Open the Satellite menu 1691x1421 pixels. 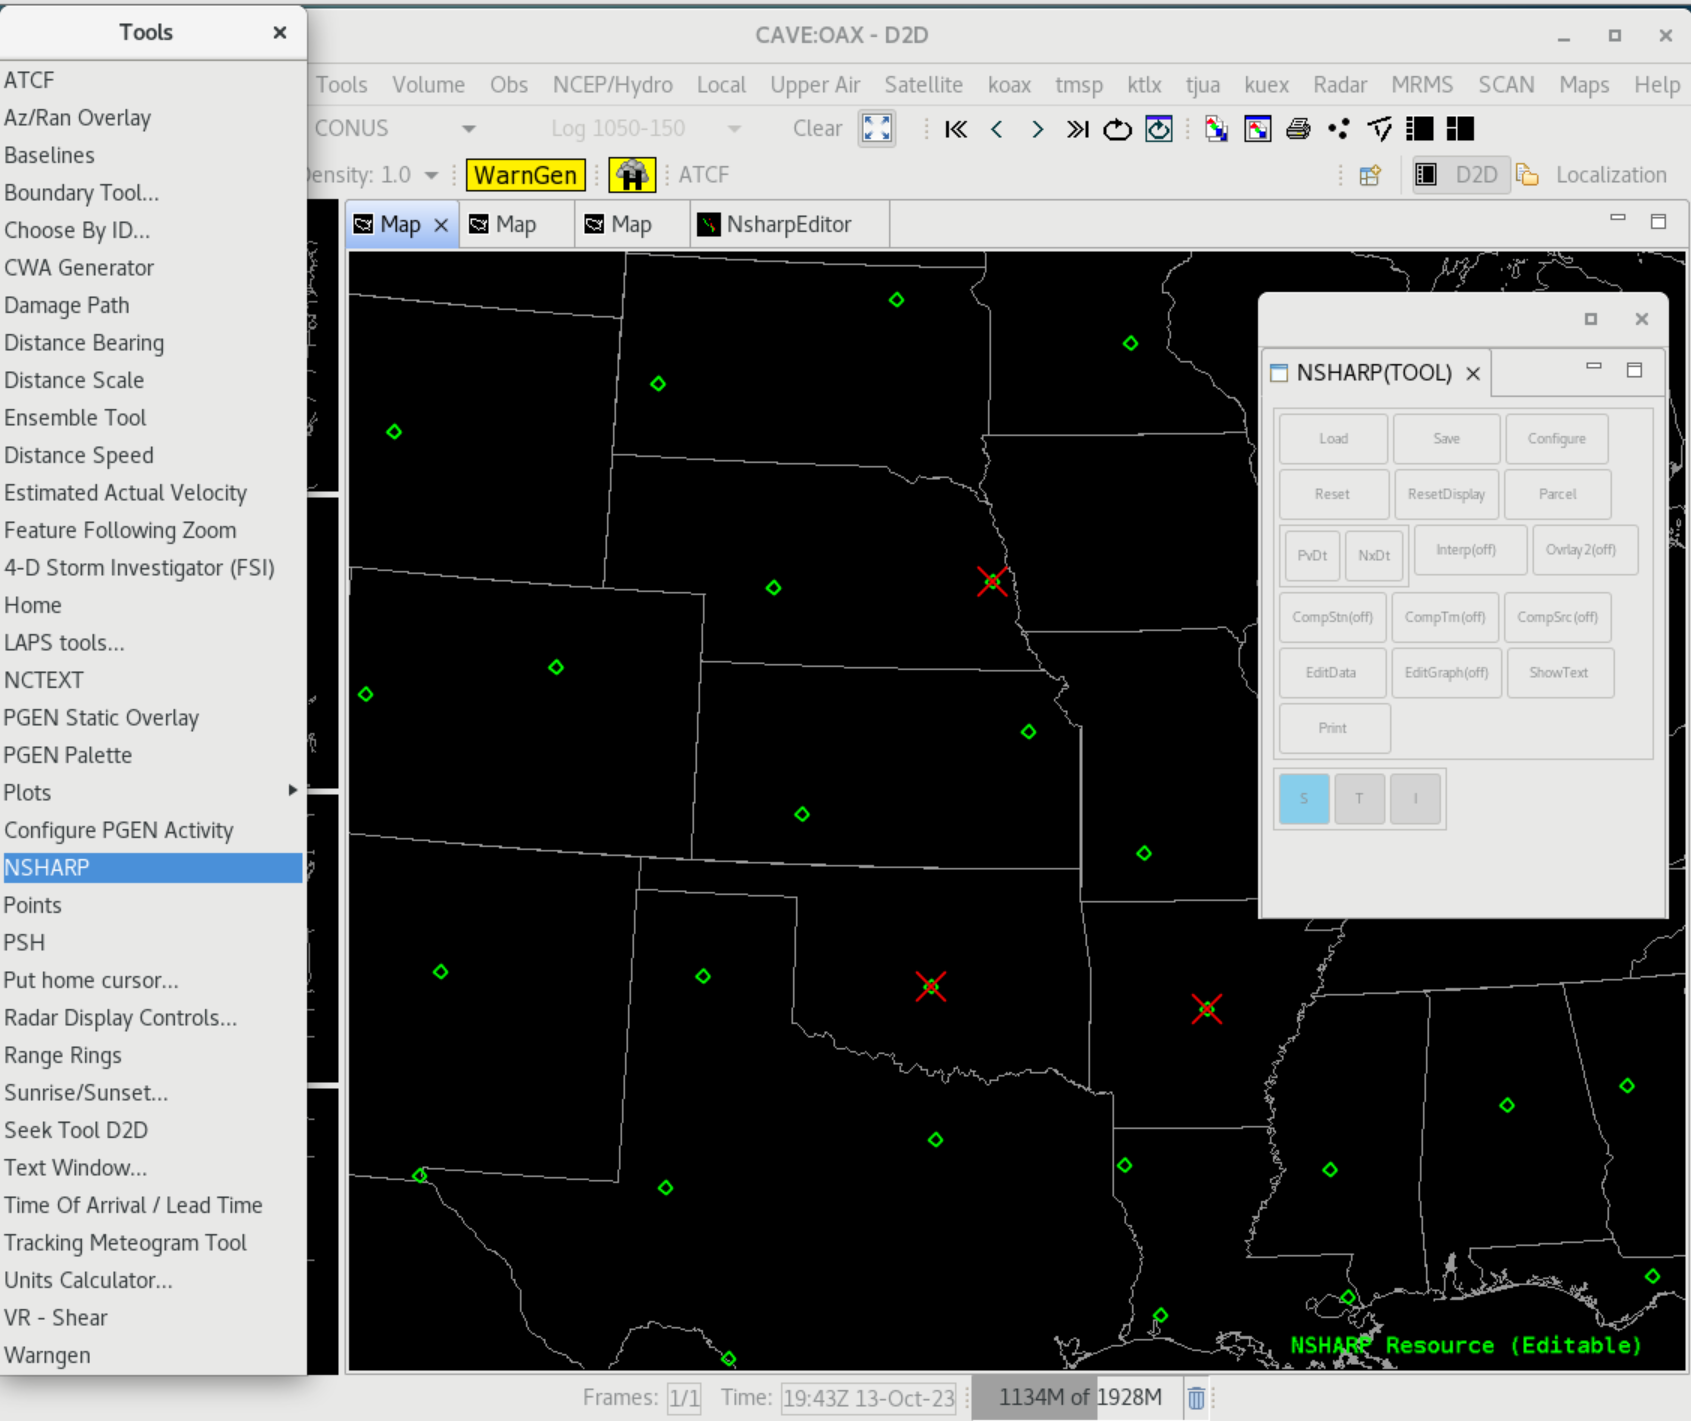click(x=923, y=85)
